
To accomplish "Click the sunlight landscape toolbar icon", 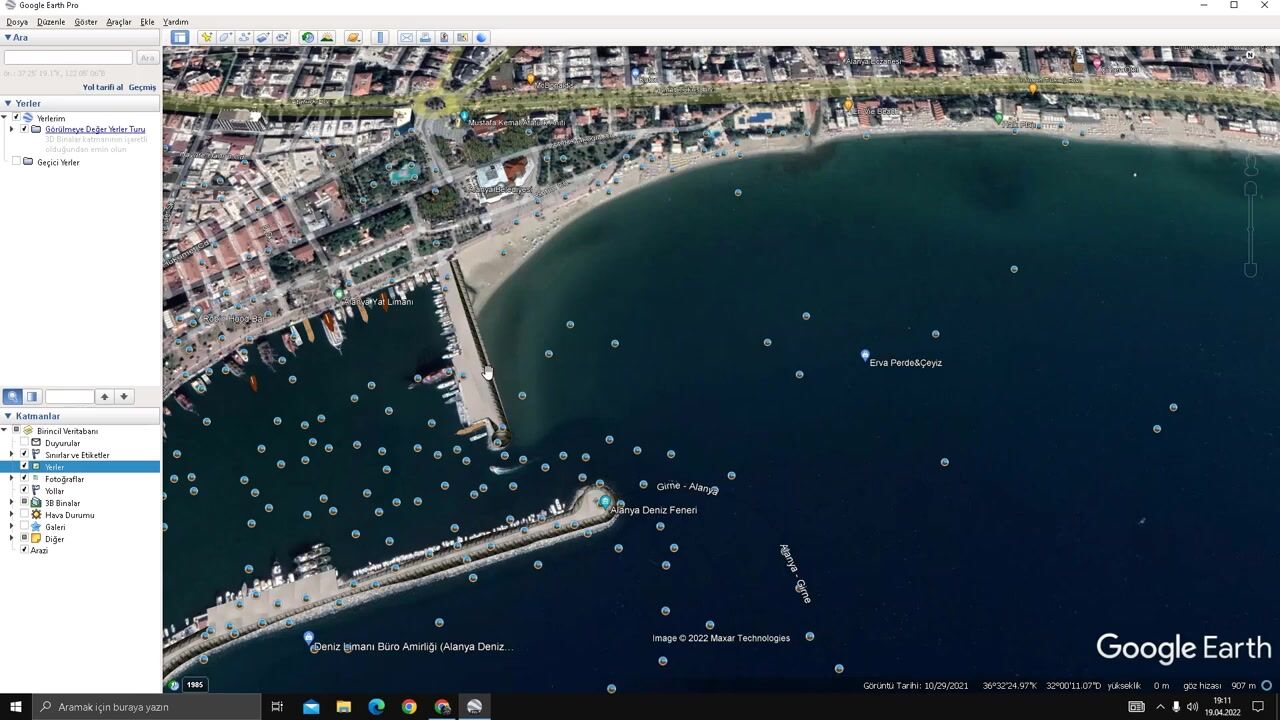I will click(x=326, y=37).
